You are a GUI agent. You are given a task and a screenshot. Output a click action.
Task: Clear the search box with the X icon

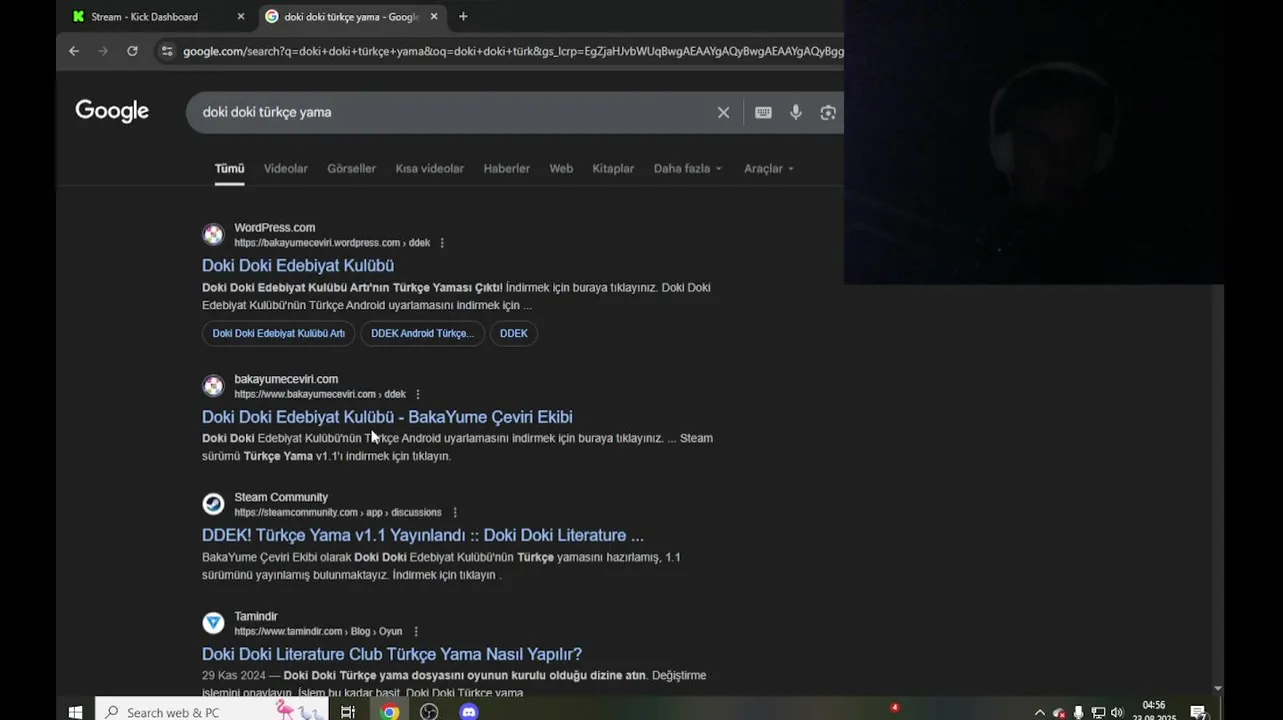tap(724, 112)
